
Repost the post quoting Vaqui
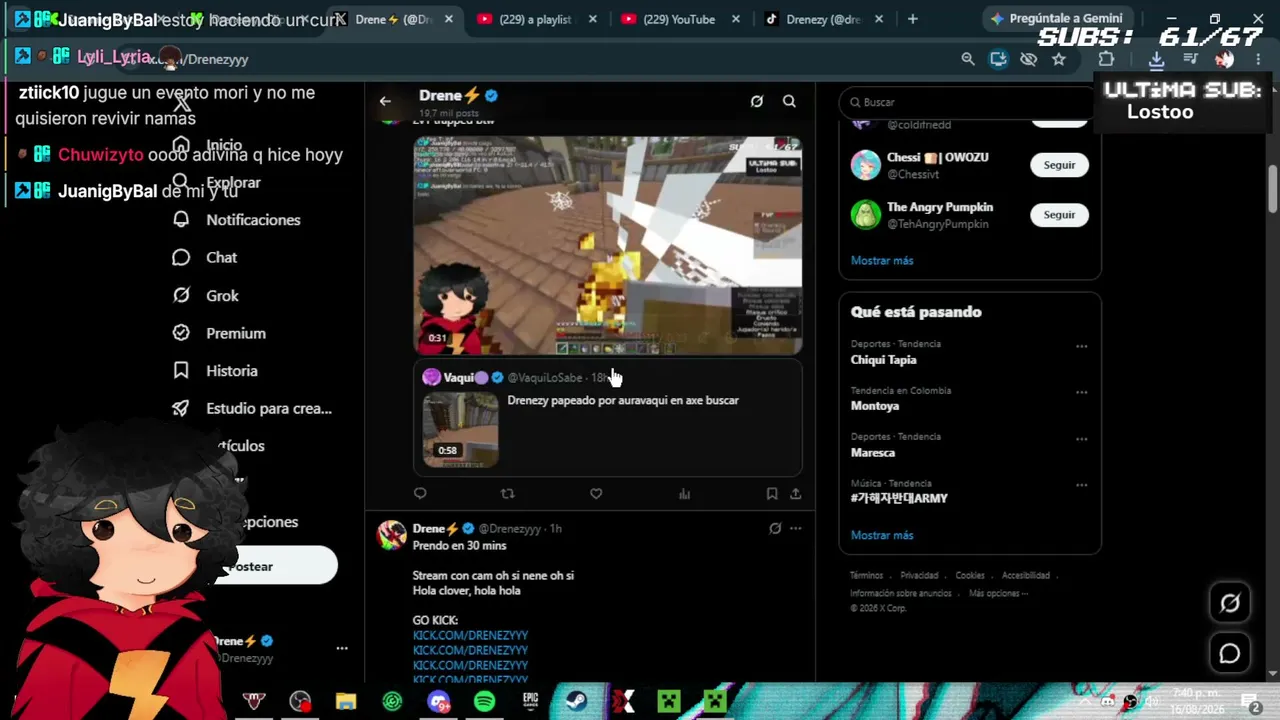point(507,493)
